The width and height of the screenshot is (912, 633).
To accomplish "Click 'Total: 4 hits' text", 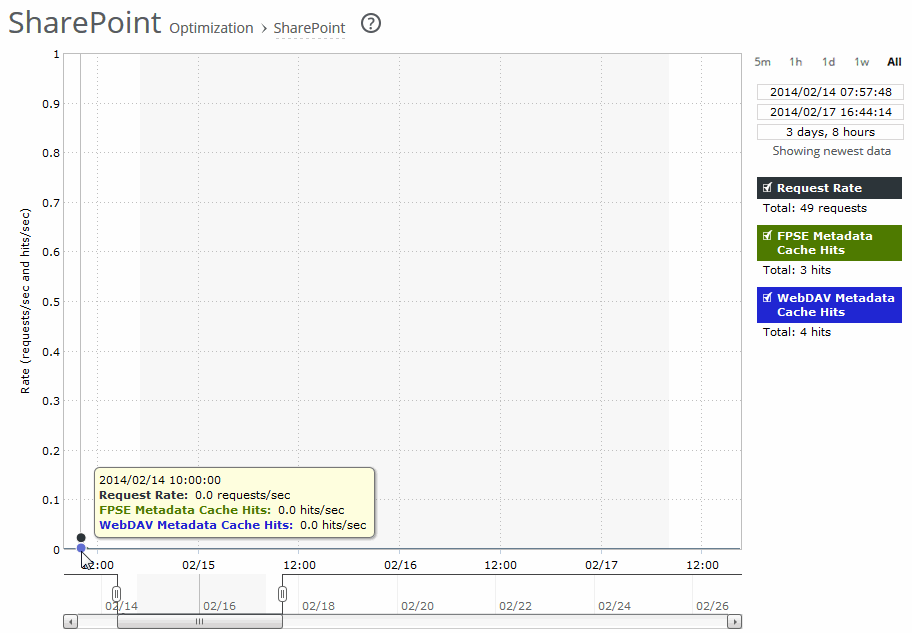I will pyautogui.click(x=797, y=332).
